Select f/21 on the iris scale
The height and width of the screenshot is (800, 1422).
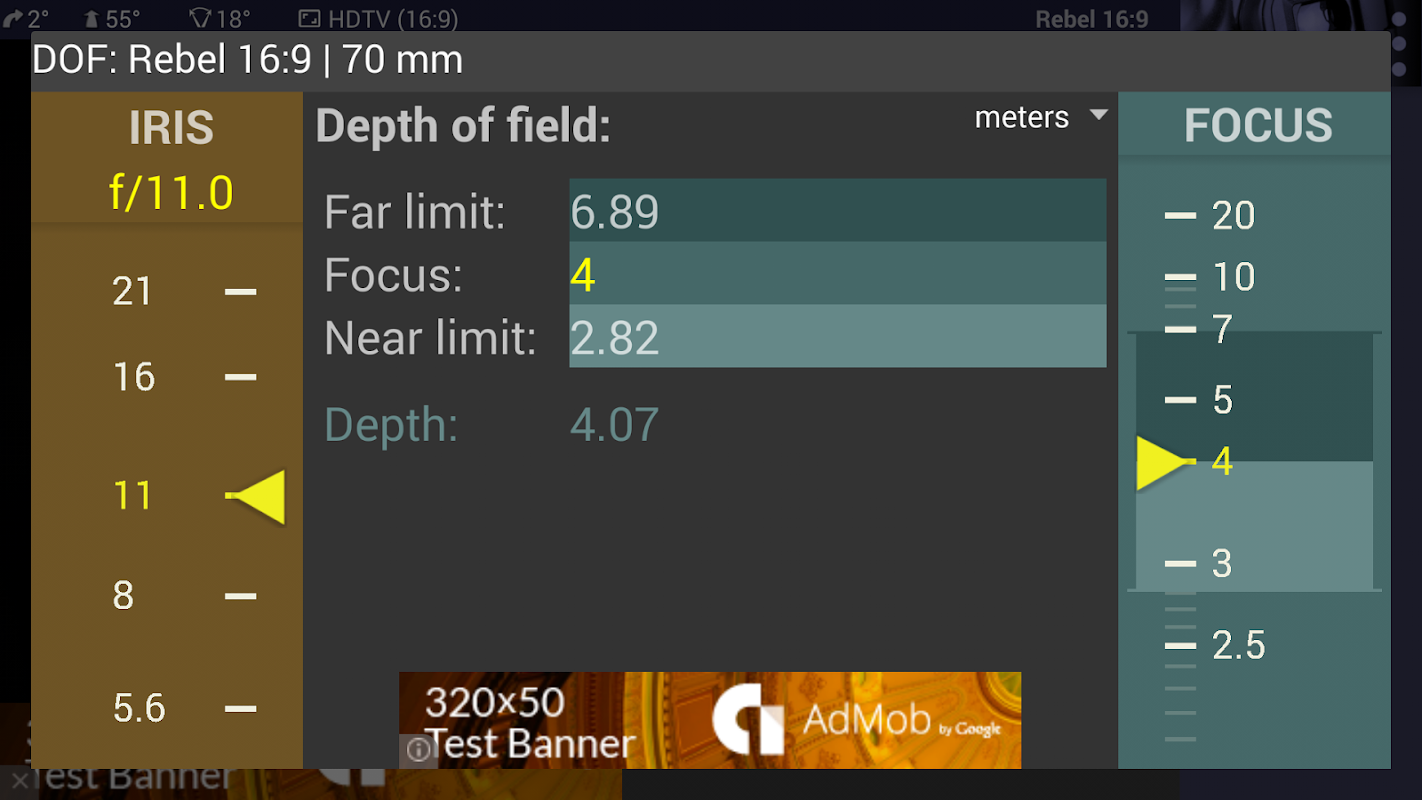132,292
